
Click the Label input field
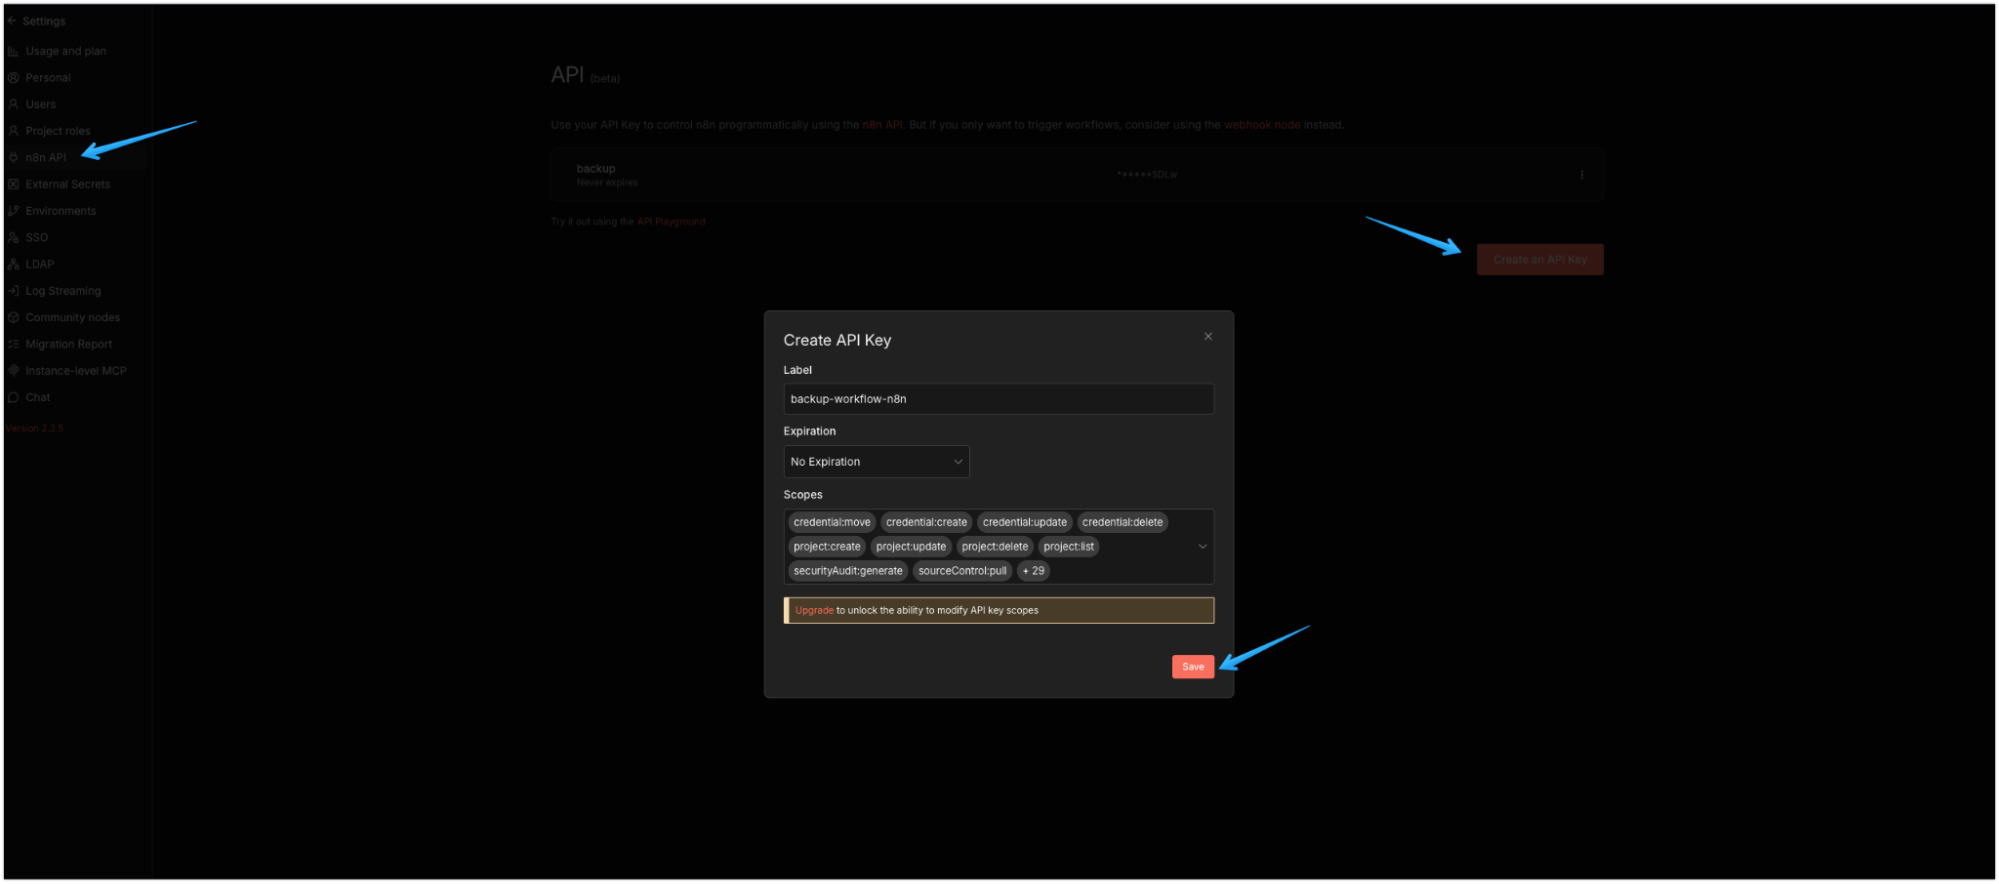[x=998, y=399]
